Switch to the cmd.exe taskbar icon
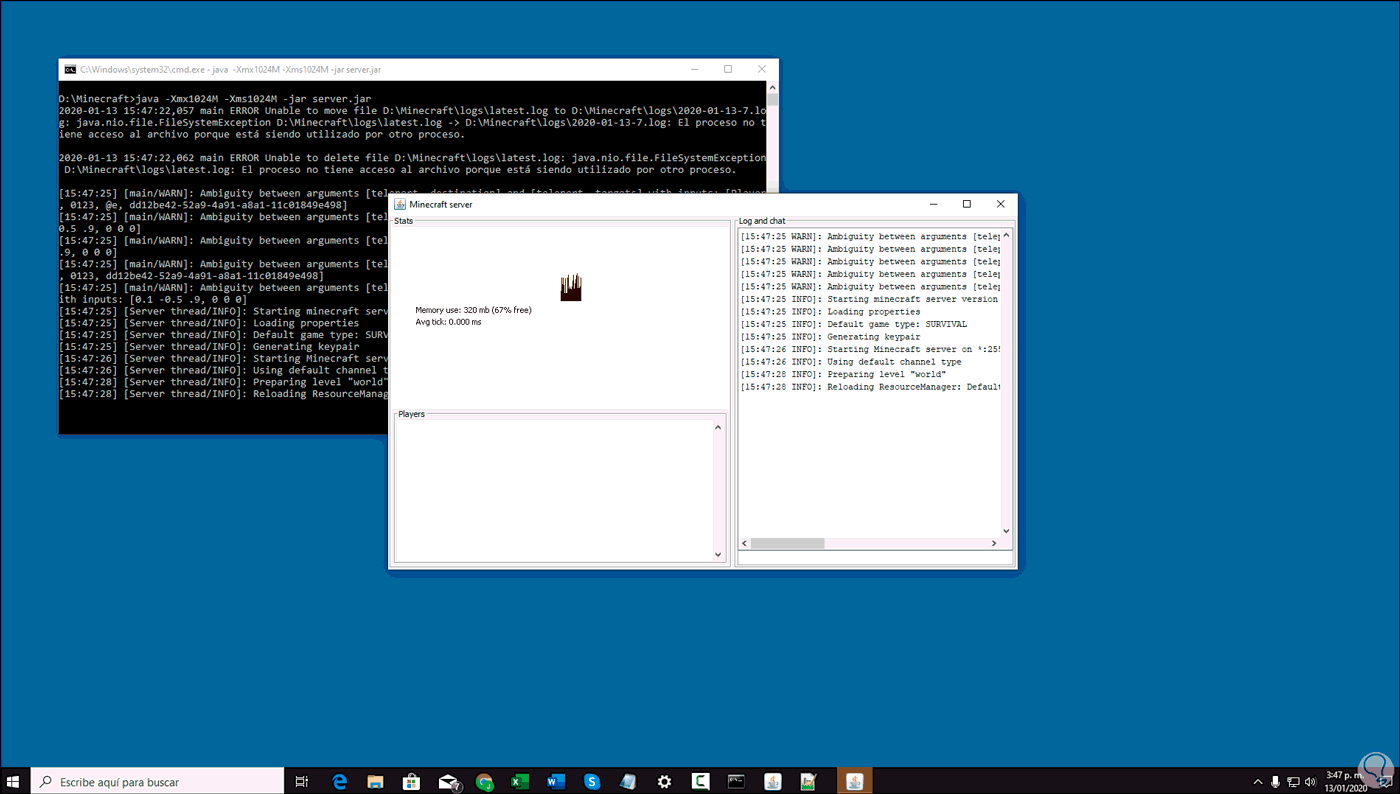1400x794 pixels. [736, 781]
